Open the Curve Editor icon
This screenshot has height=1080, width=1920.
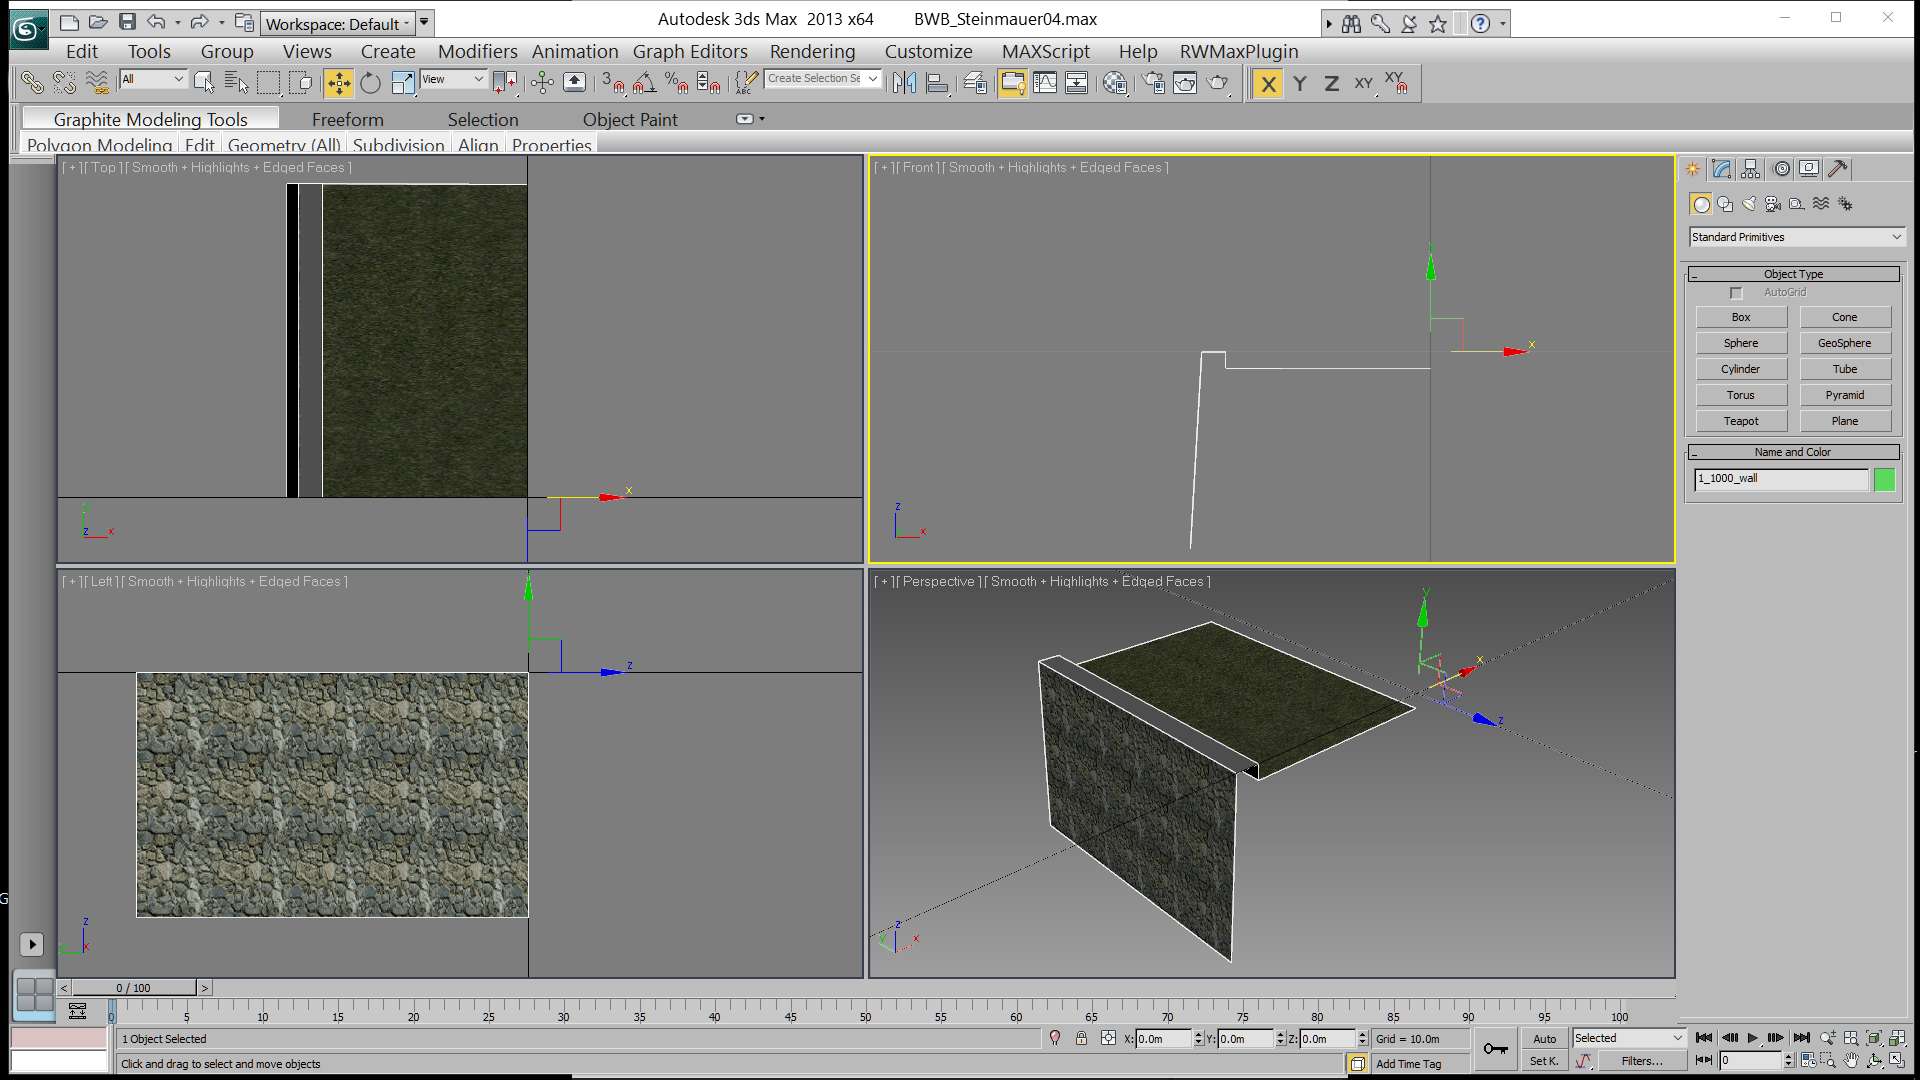click(x=1045, y=83)
